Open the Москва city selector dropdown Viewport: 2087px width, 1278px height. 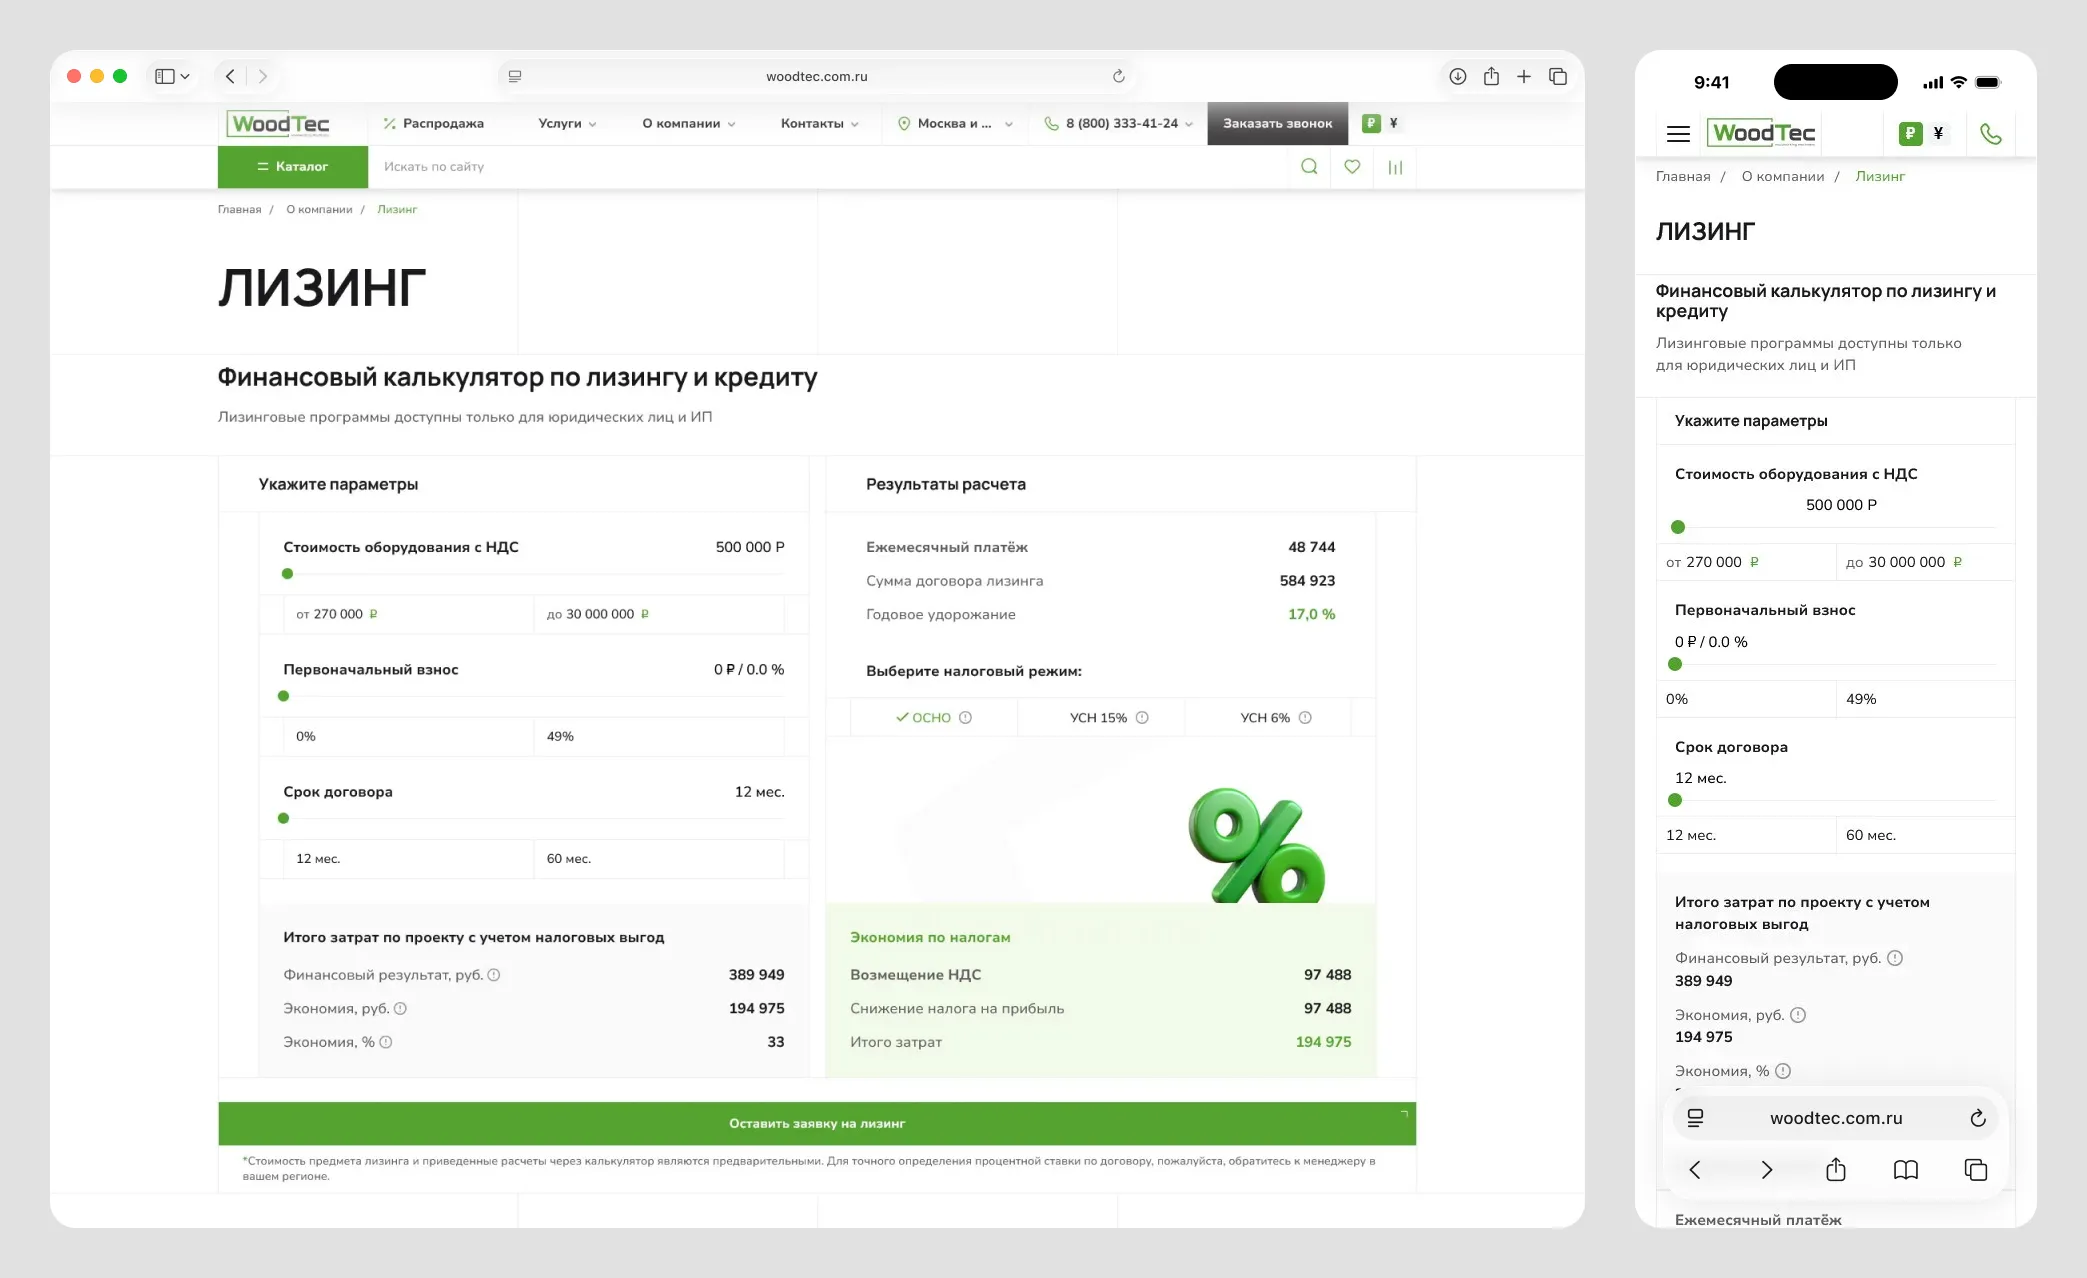point(955,124)
